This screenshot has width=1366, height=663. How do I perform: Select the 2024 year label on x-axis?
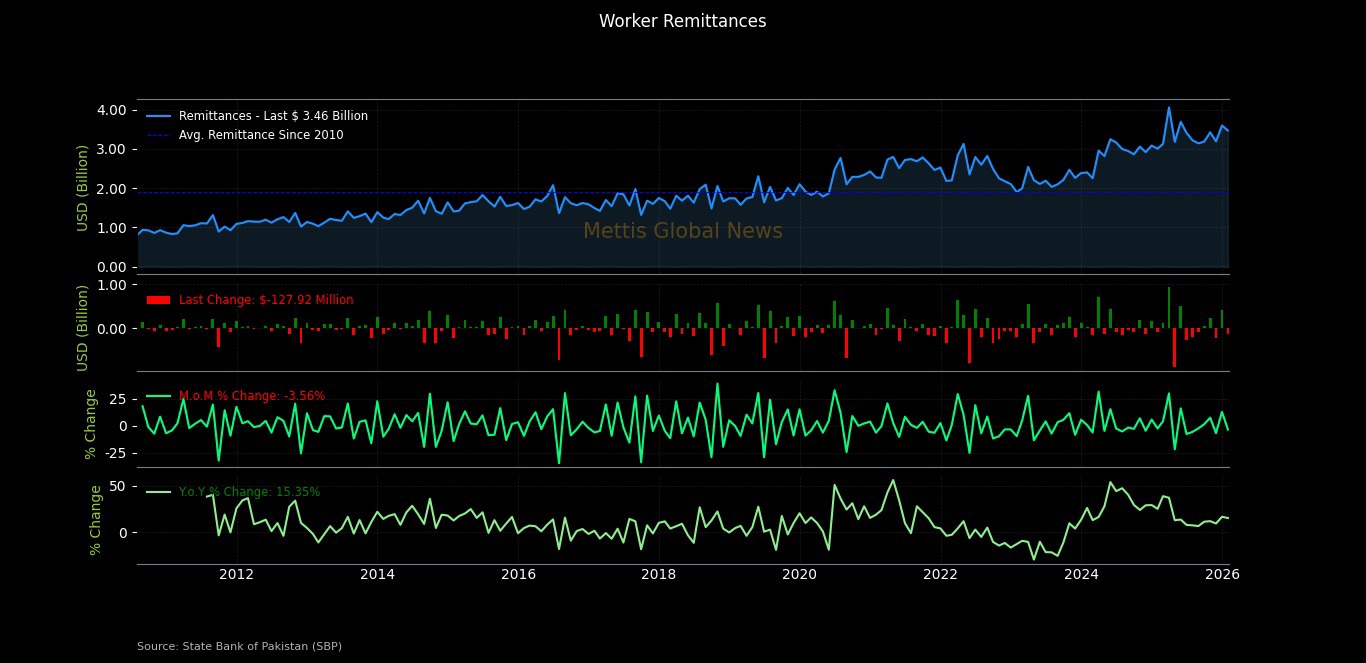click(1081, 574)
